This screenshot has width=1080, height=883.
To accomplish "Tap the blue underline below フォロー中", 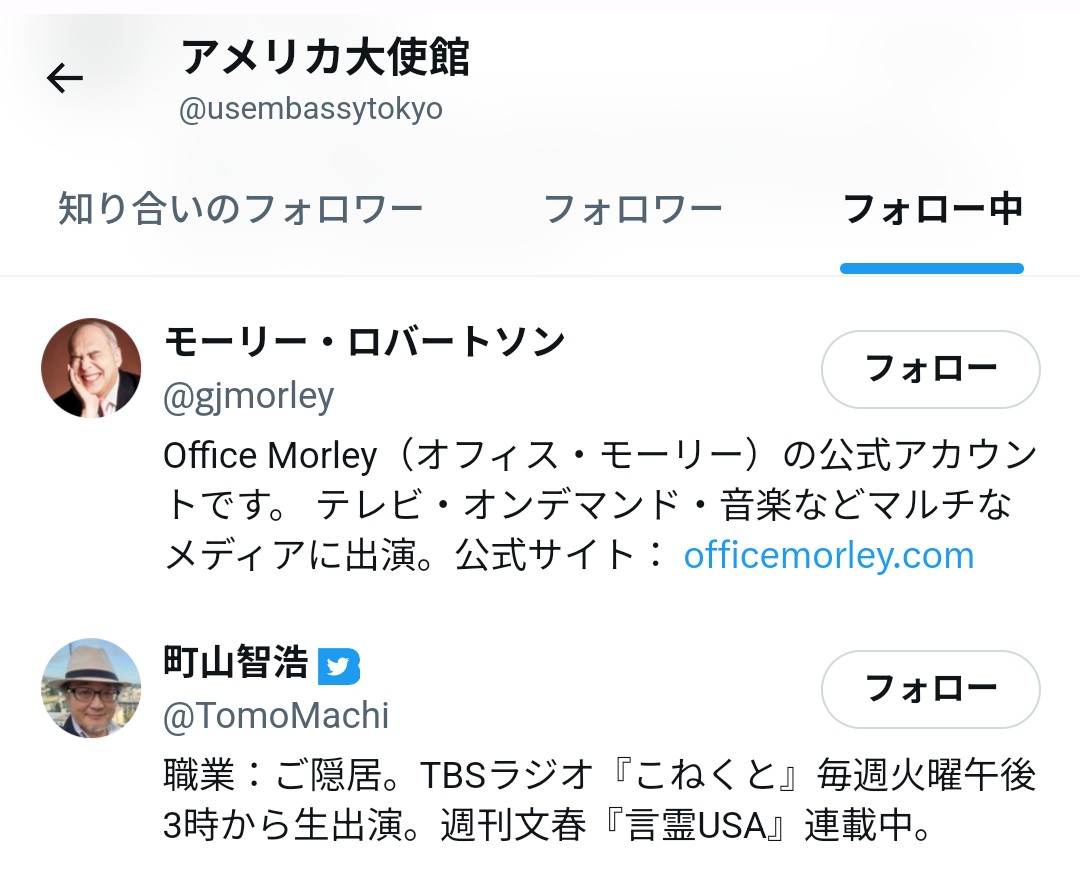I will [932, 268].
